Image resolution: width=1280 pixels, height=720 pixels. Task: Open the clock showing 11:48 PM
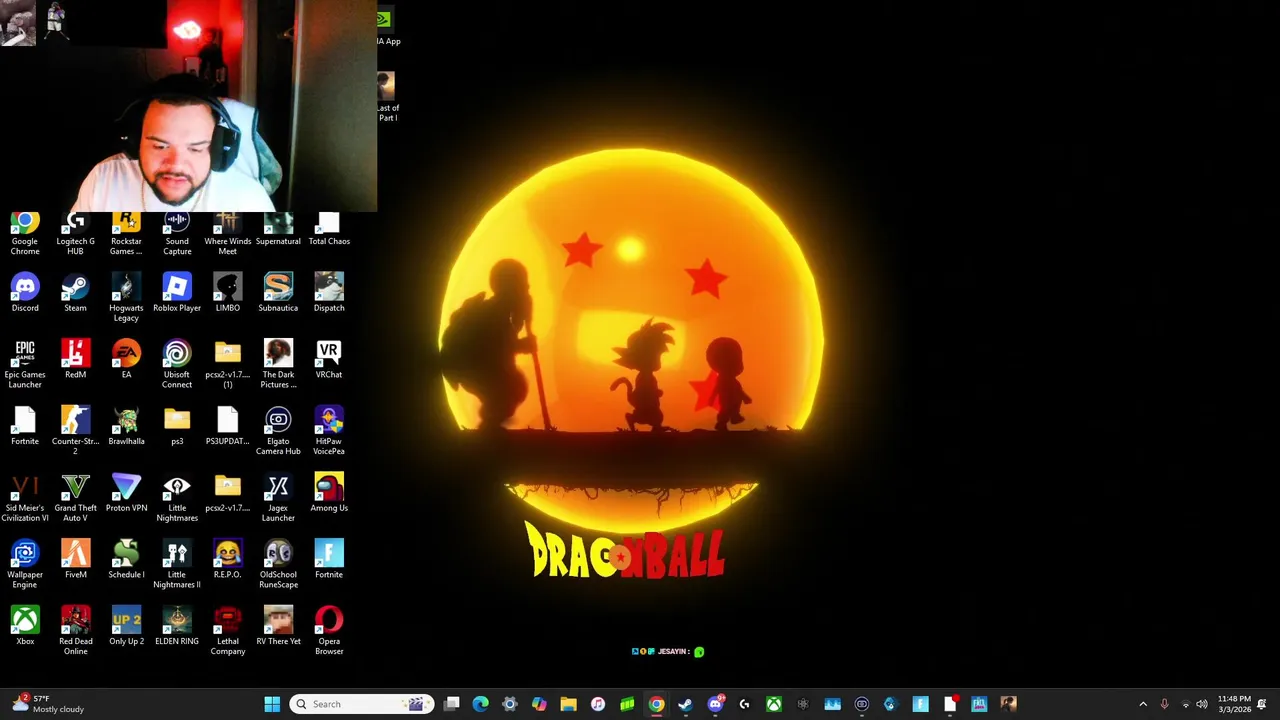[x=1233, y=704]
